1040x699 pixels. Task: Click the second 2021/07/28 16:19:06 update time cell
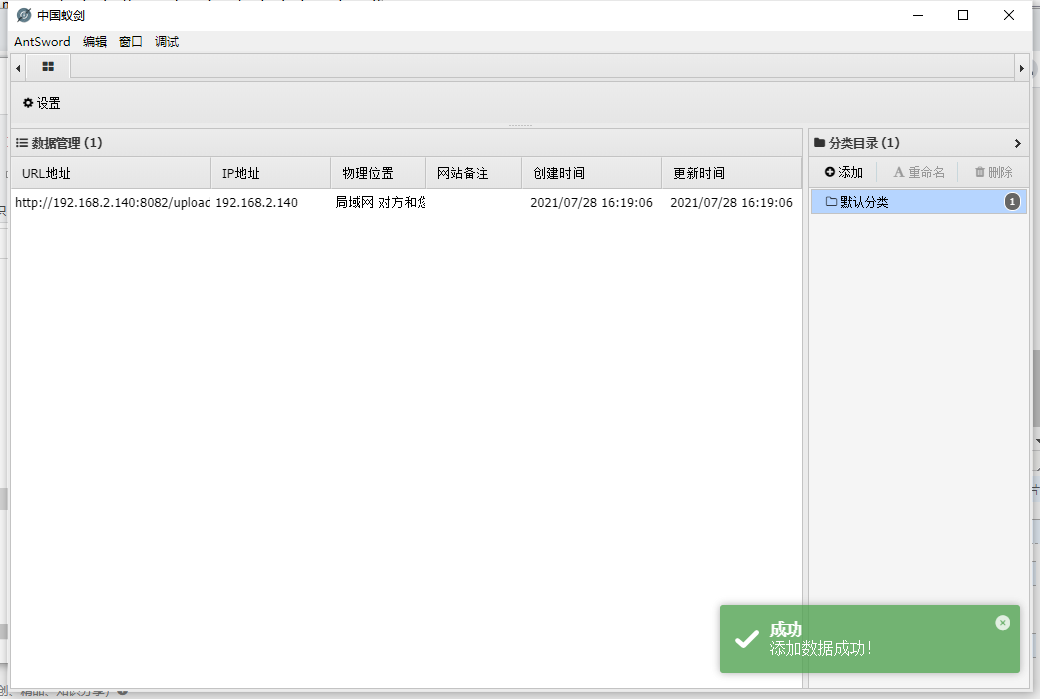(732, 202)
